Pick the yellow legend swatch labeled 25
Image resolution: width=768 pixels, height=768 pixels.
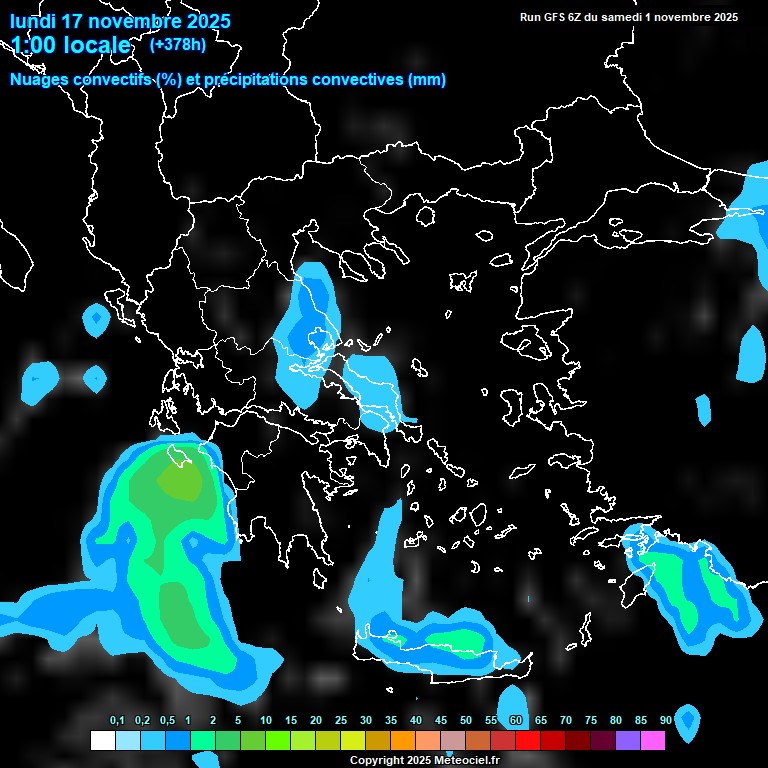coord(352,740)
